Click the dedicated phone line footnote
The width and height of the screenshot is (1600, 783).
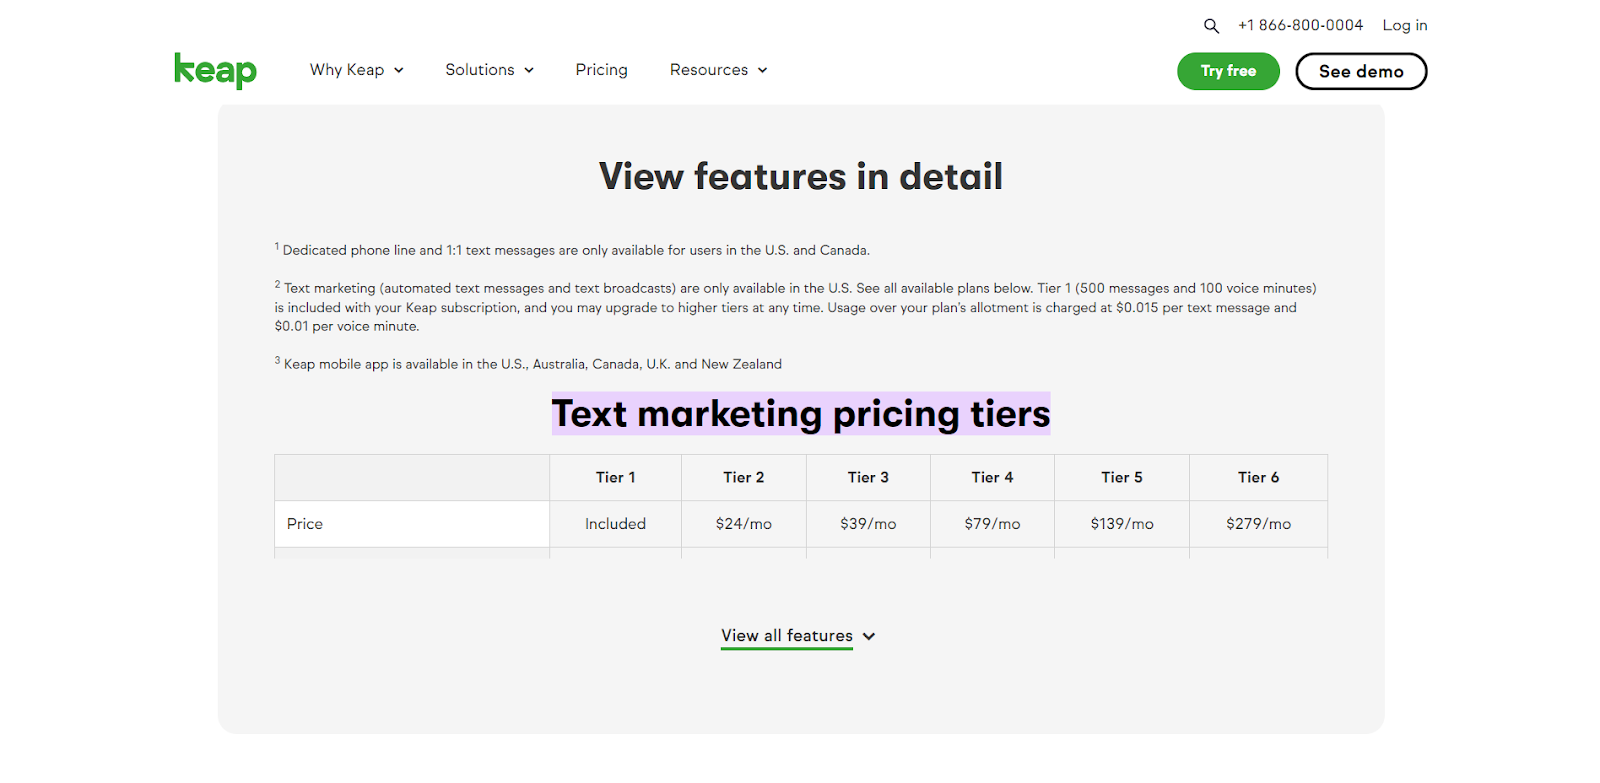572,250
